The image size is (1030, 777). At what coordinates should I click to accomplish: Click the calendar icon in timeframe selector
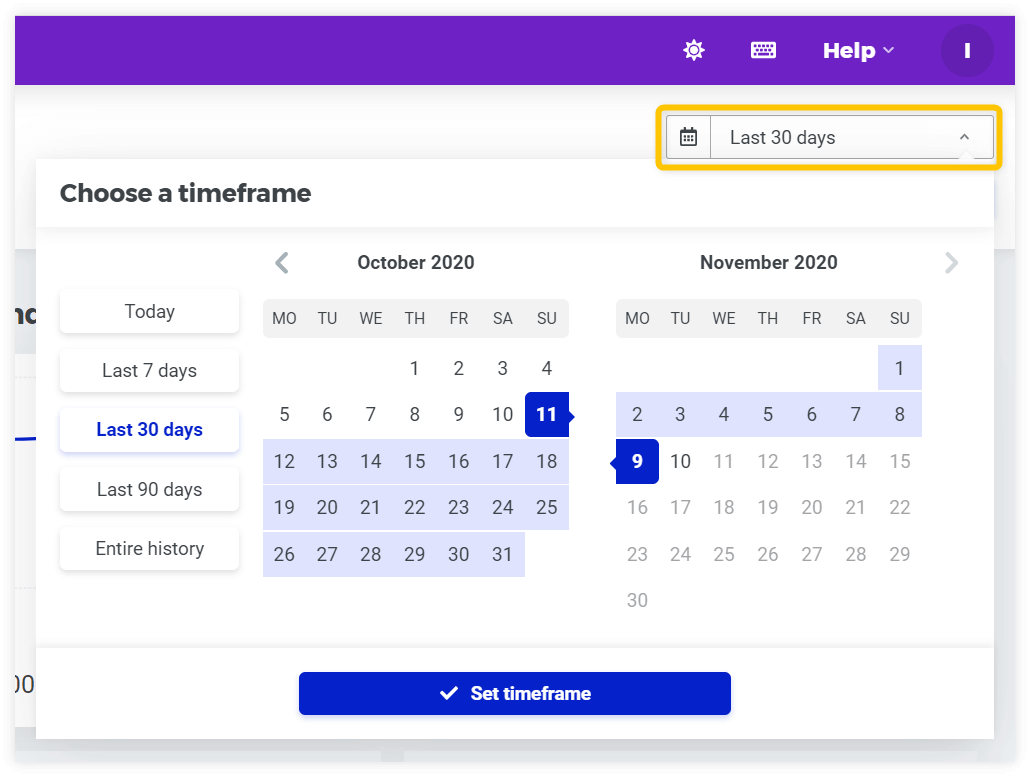tap(688, 137)
